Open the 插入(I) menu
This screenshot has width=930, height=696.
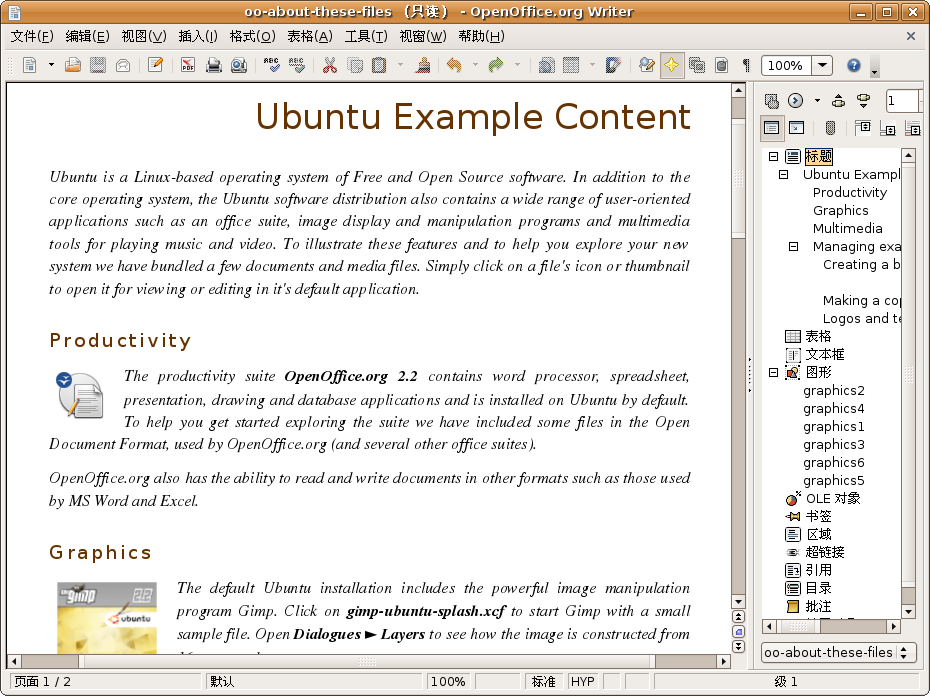pos(198,36)
